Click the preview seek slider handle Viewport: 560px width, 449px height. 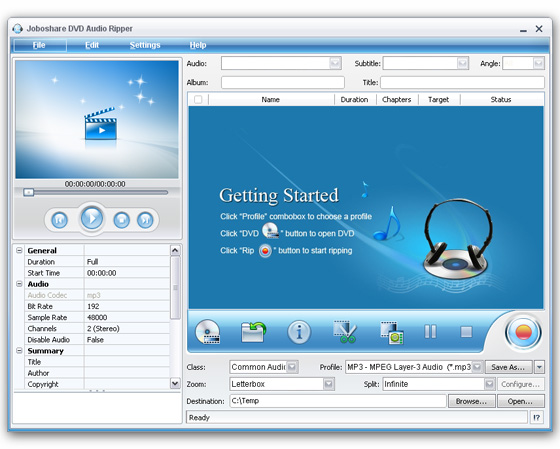coord(29,193)
